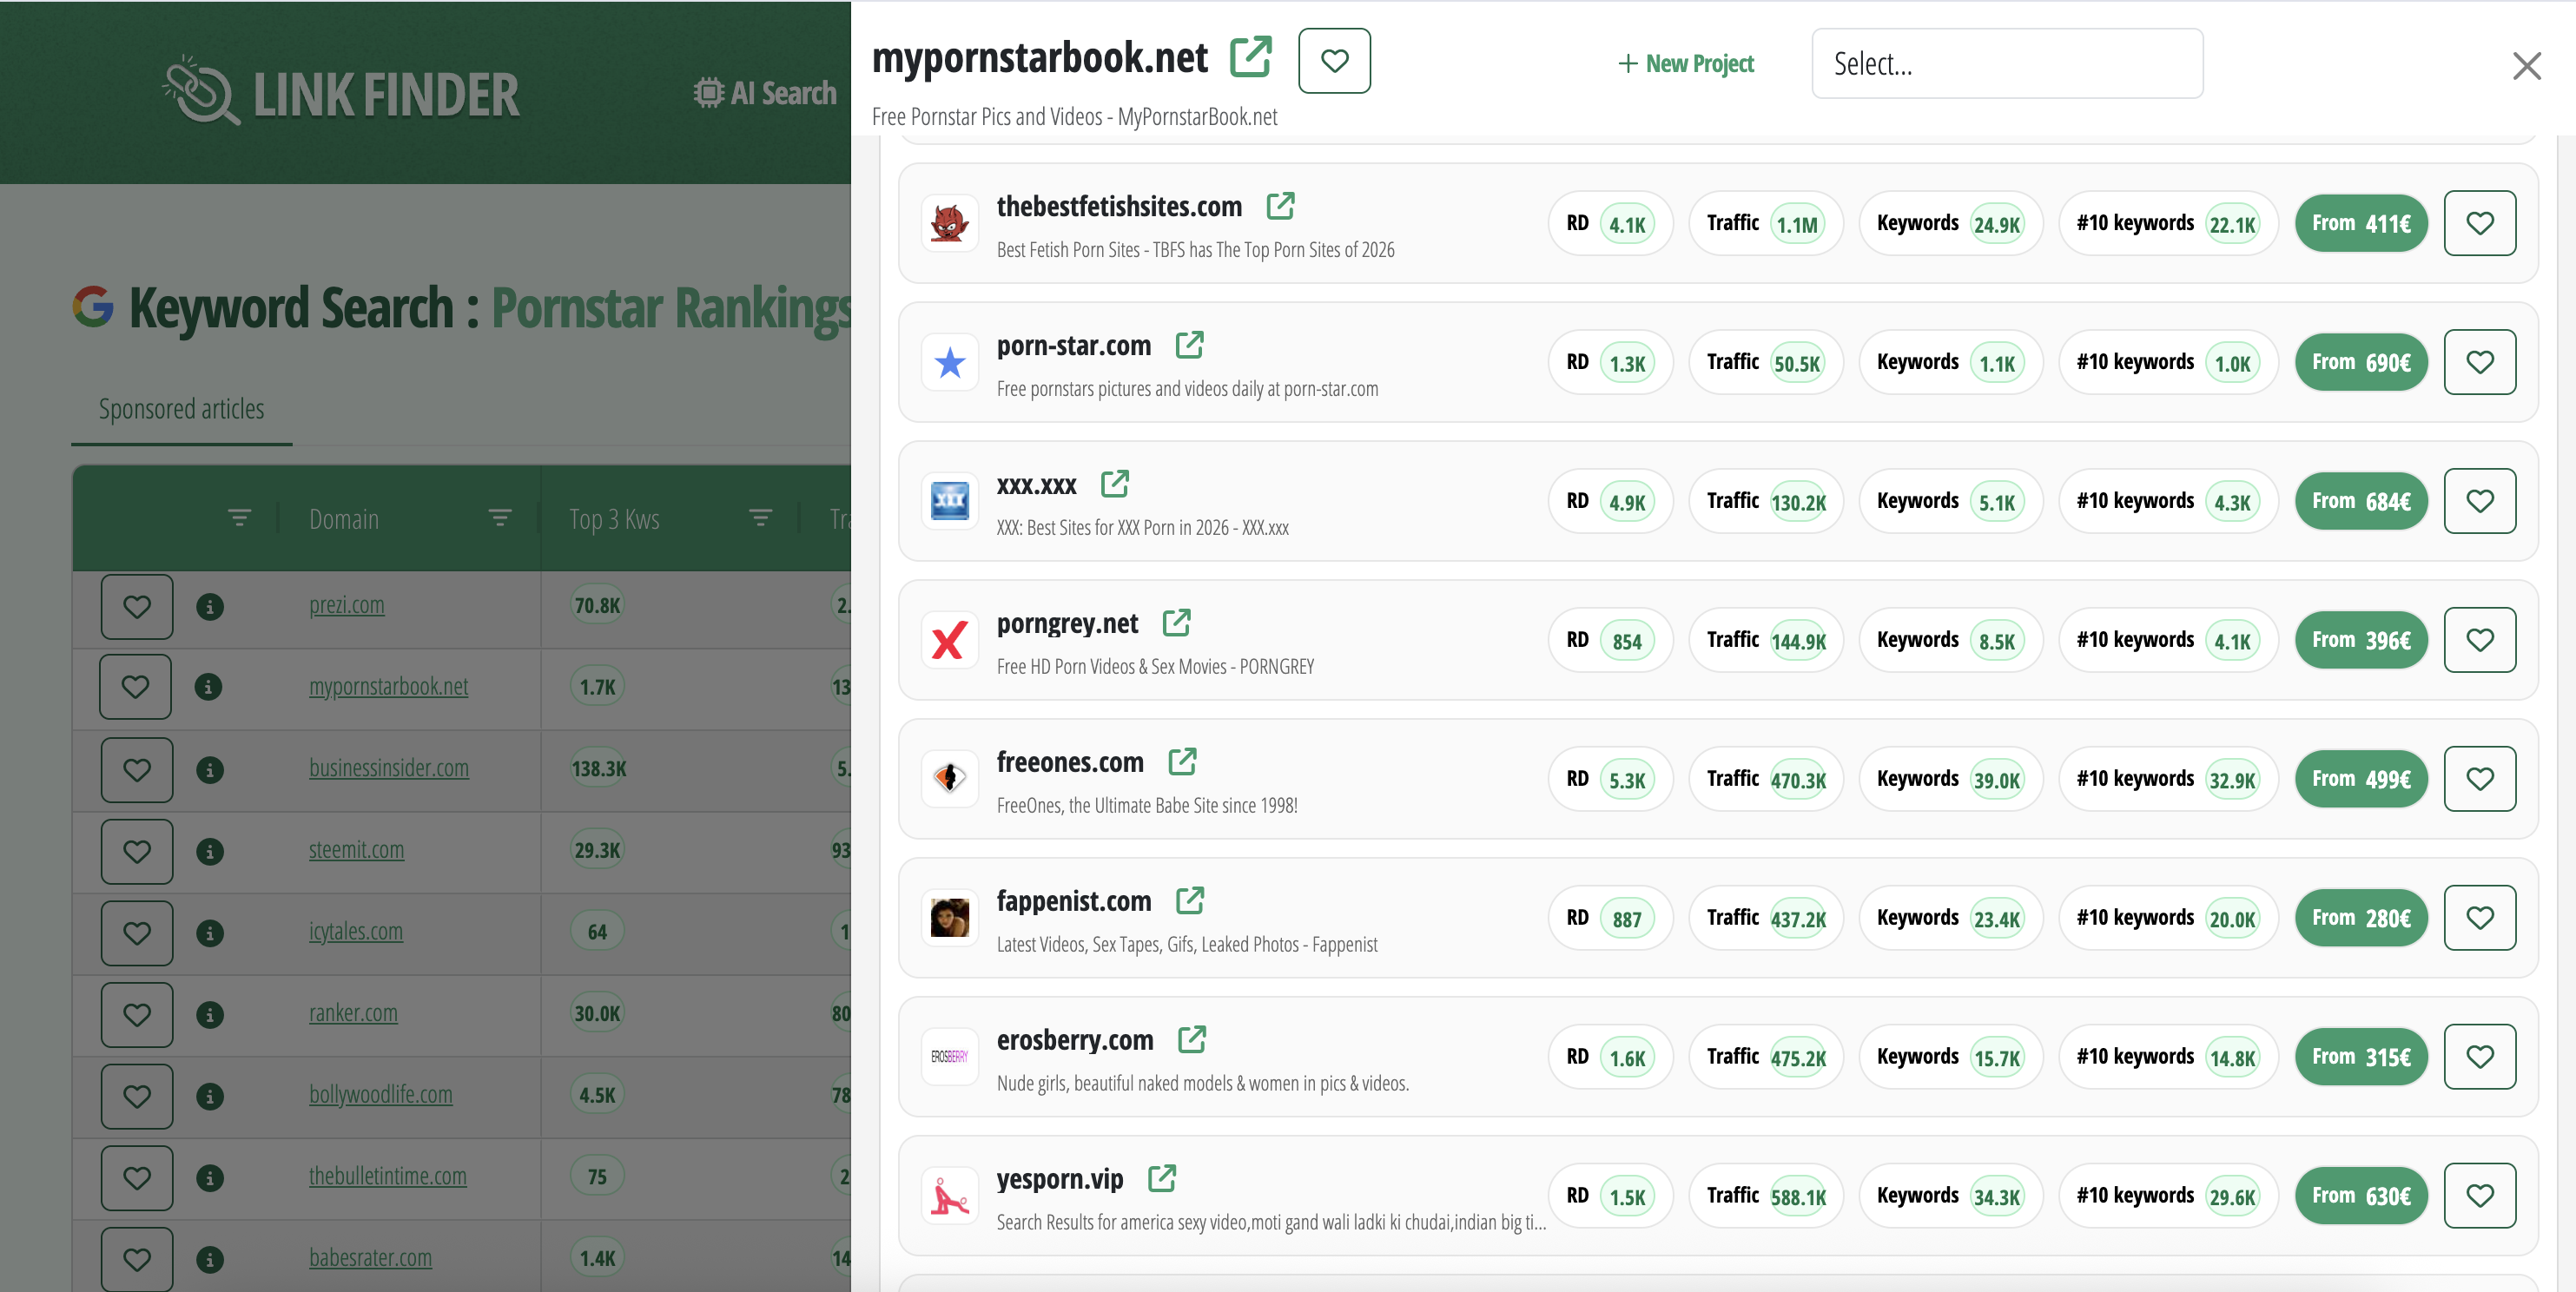Show info for bollywoodlife.com row

coord(209,1096)
